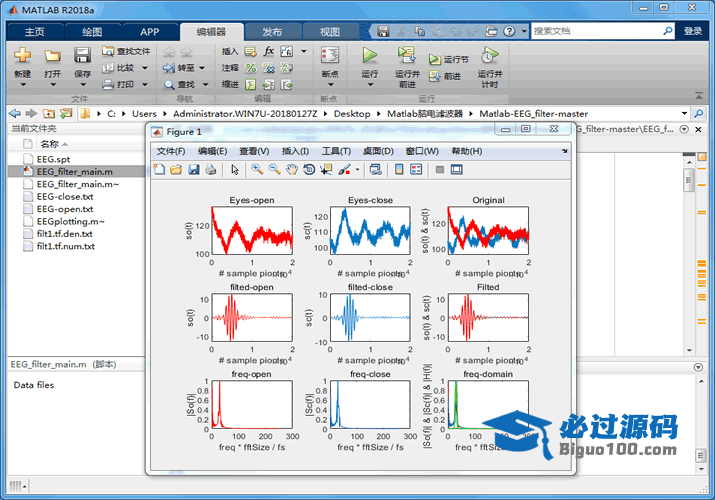This screenshot has width=715, height=500.
Task: Switch to the 发布 Publish tab
Action: [272, 32]
